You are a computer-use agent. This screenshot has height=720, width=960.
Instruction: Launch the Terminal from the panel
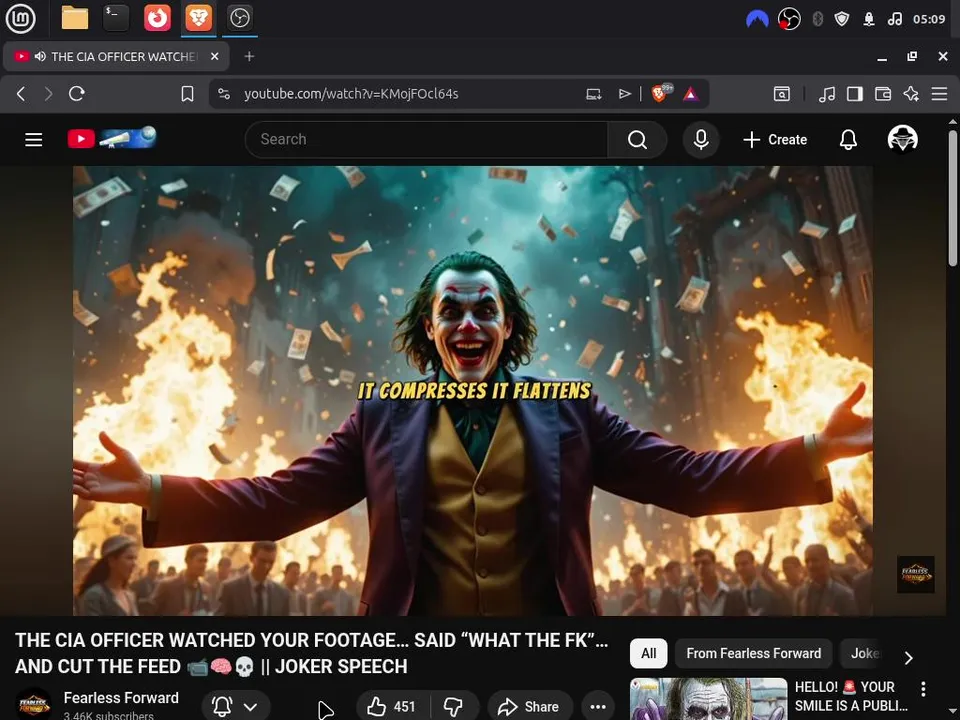(116, 18)
